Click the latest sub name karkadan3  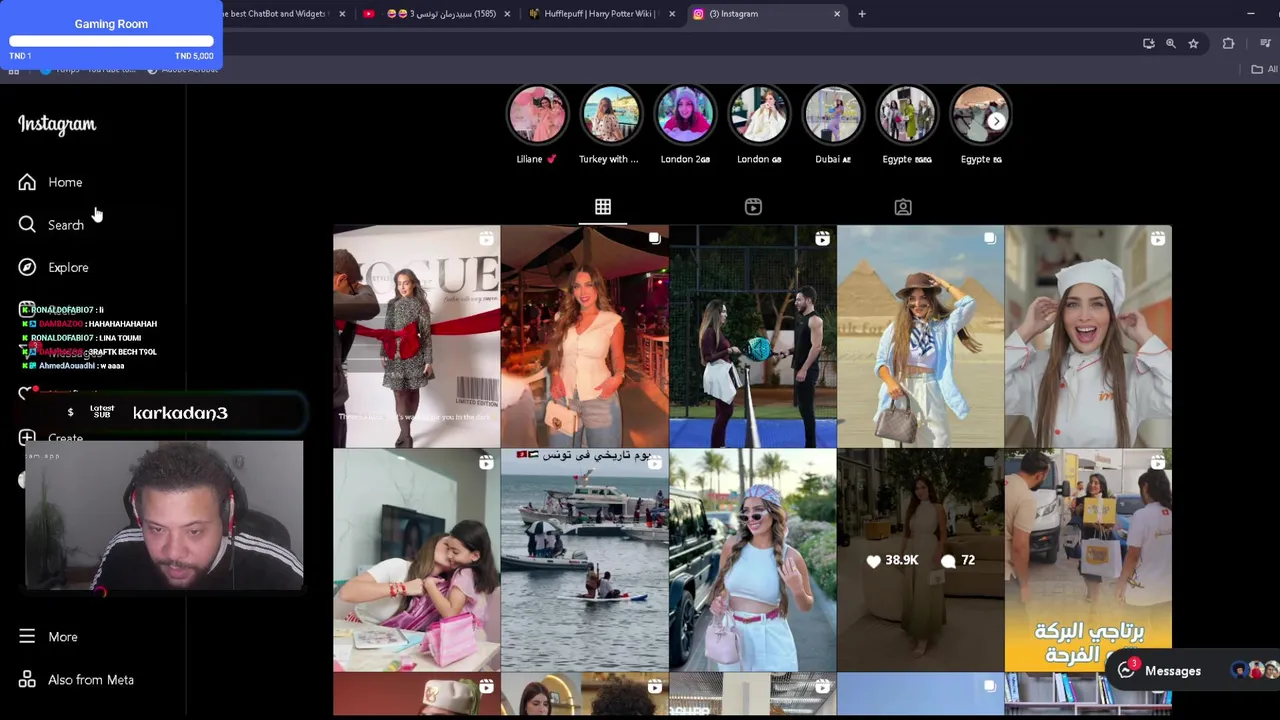(x=180, y=413)
